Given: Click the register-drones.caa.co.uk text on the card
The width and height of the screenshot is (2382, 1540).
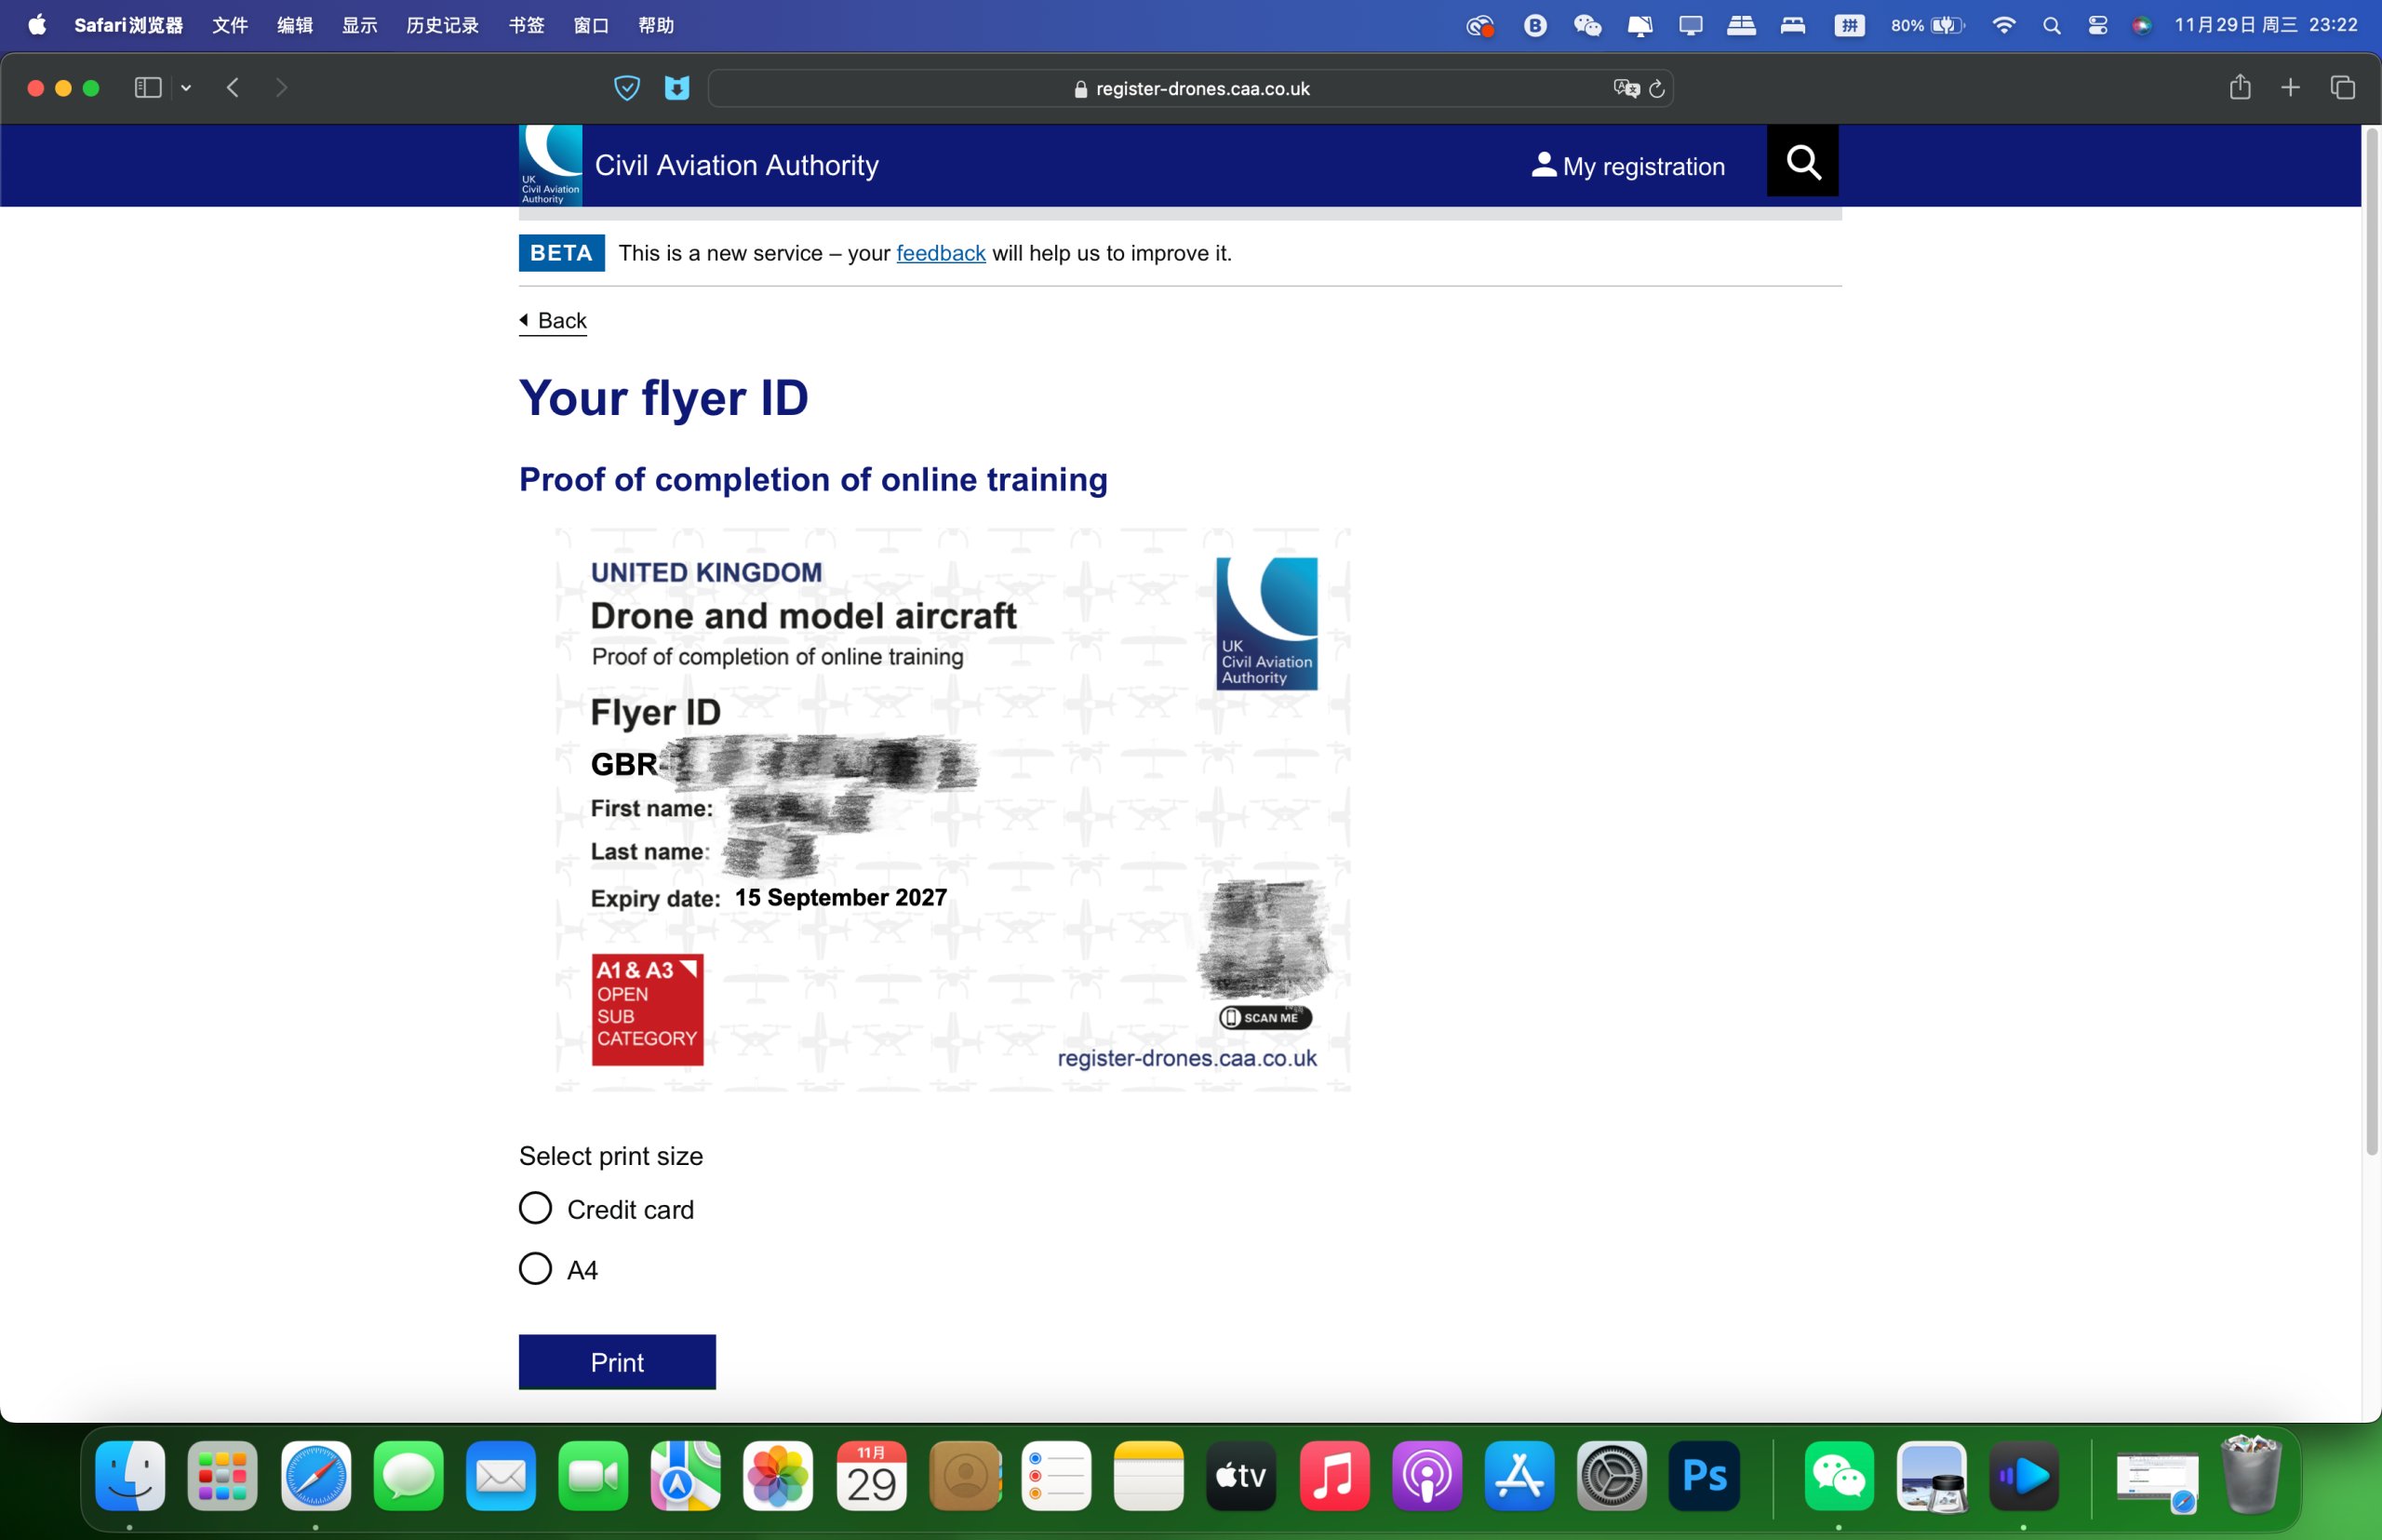Looking at the screenshot, I should pyautogui.click(x=1187, y=1058).
